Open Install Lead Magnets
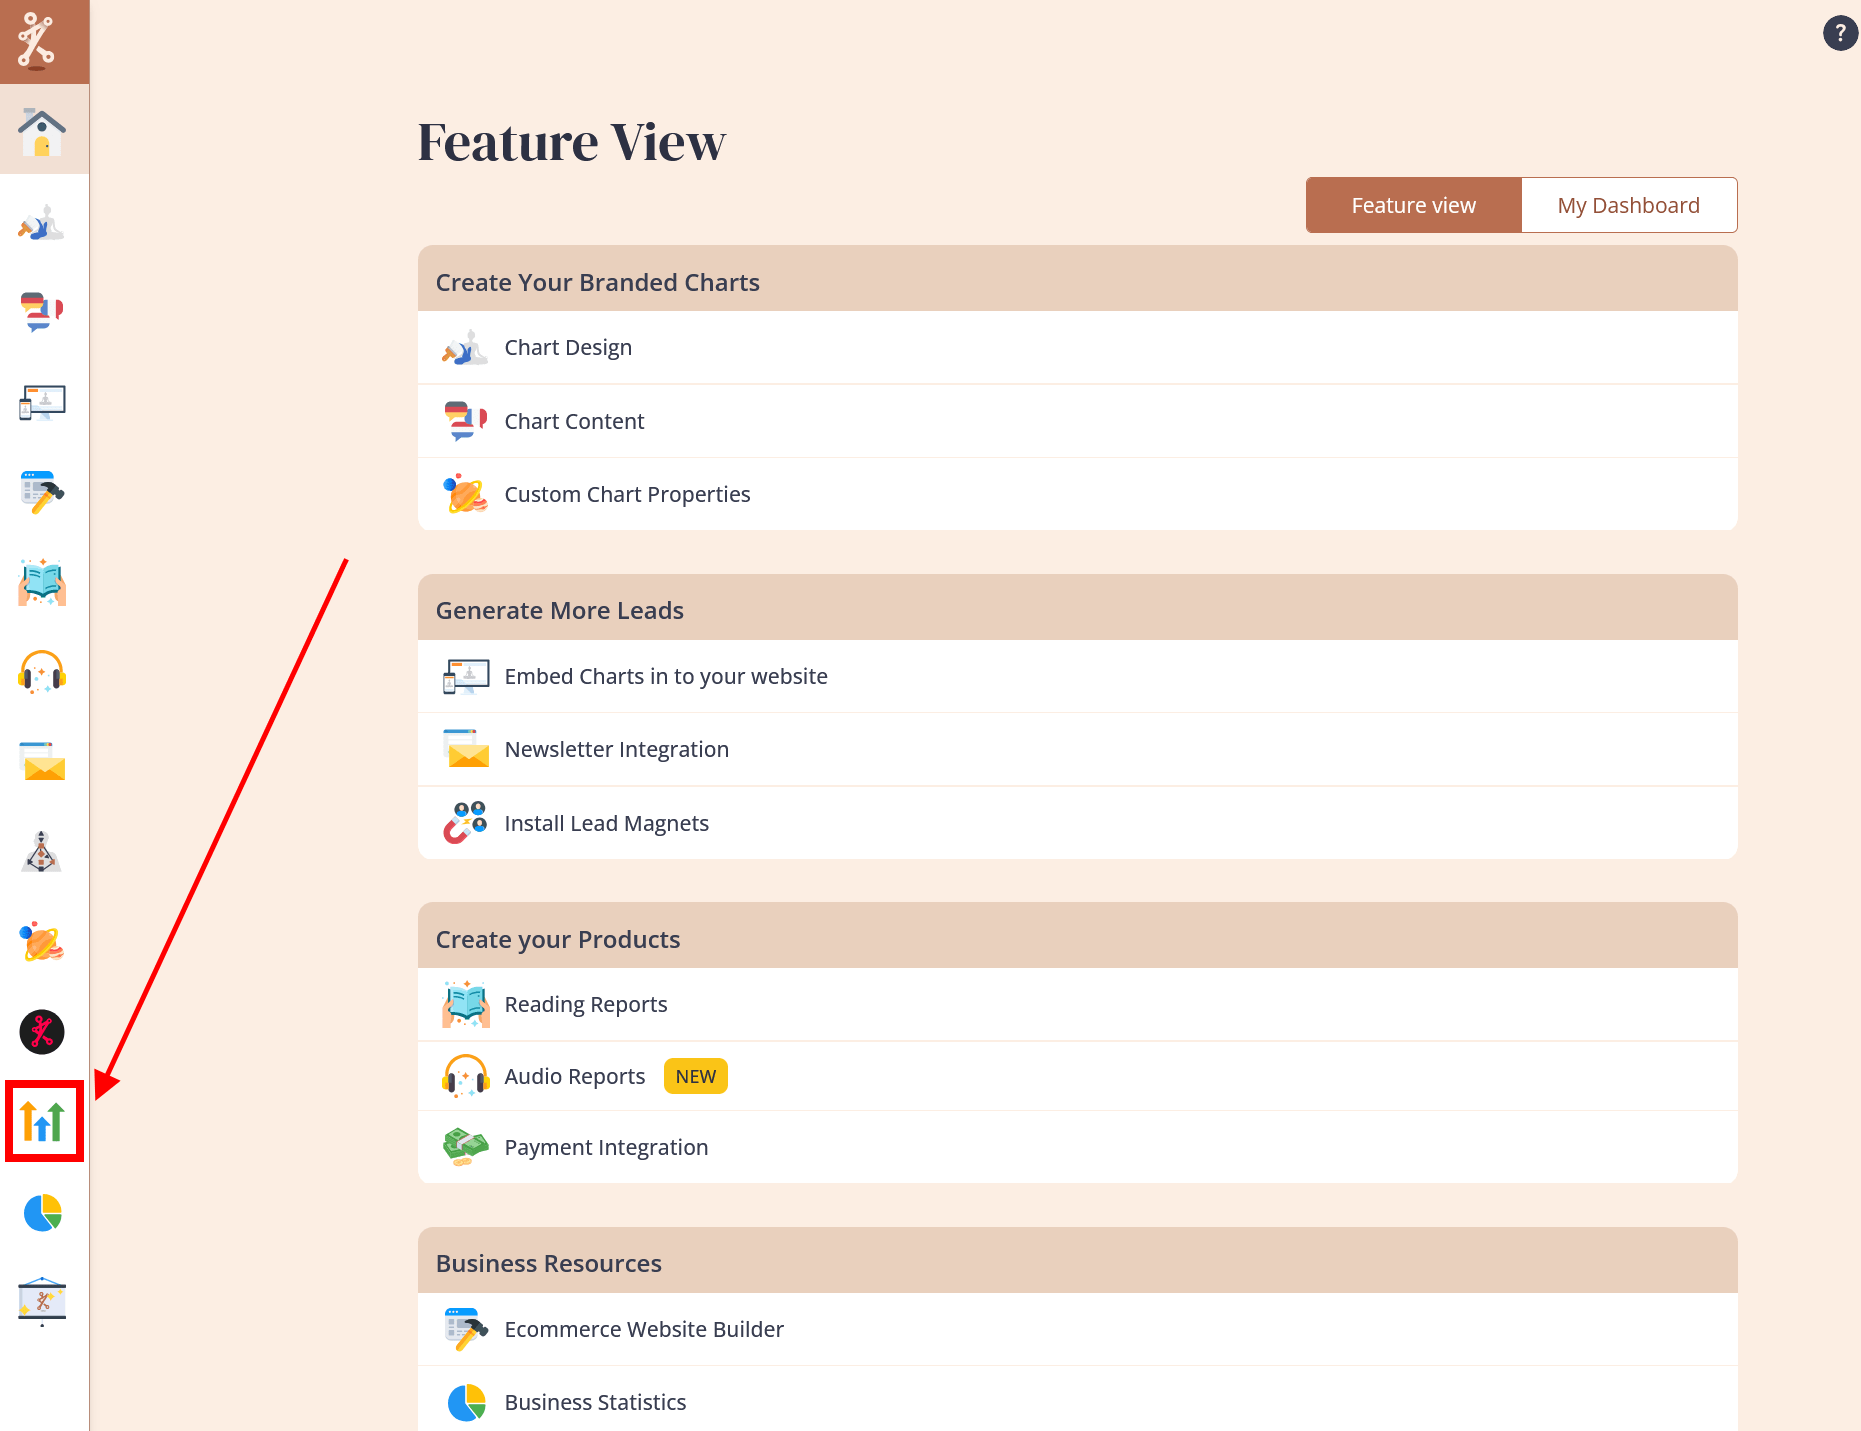This screenshot has height=1431, width=1861. click(606, 824)
